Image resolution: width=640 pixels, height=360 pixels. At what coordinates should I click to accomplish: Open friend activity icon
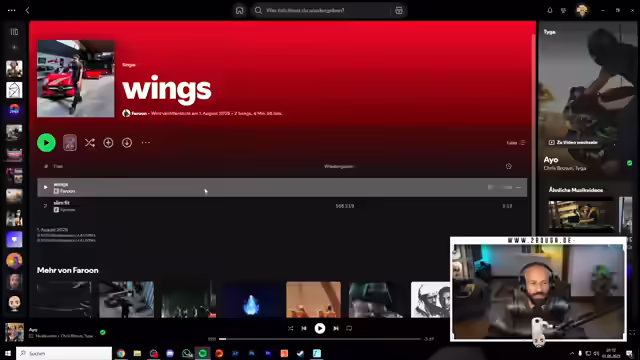[564, 11]
